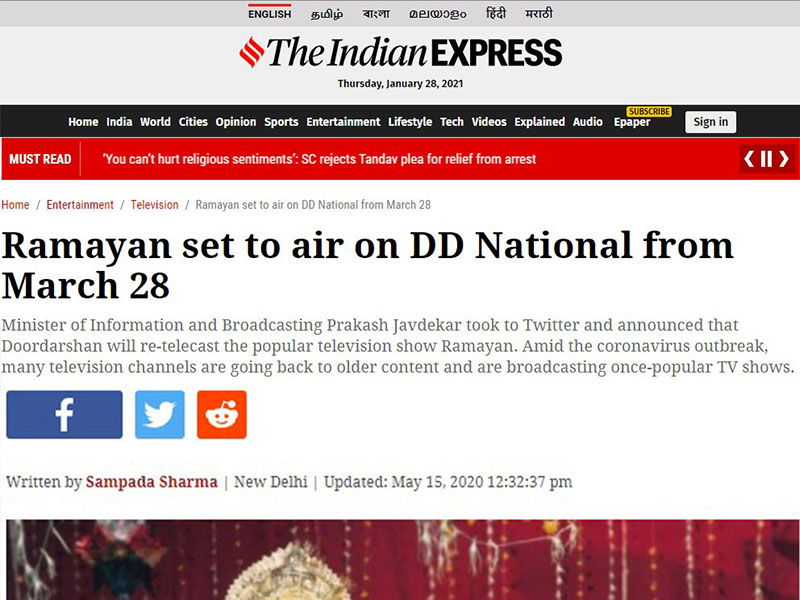Viewport: 800px width, 600px height.
Task: Go to the Sports section
Action: (281, 122)
